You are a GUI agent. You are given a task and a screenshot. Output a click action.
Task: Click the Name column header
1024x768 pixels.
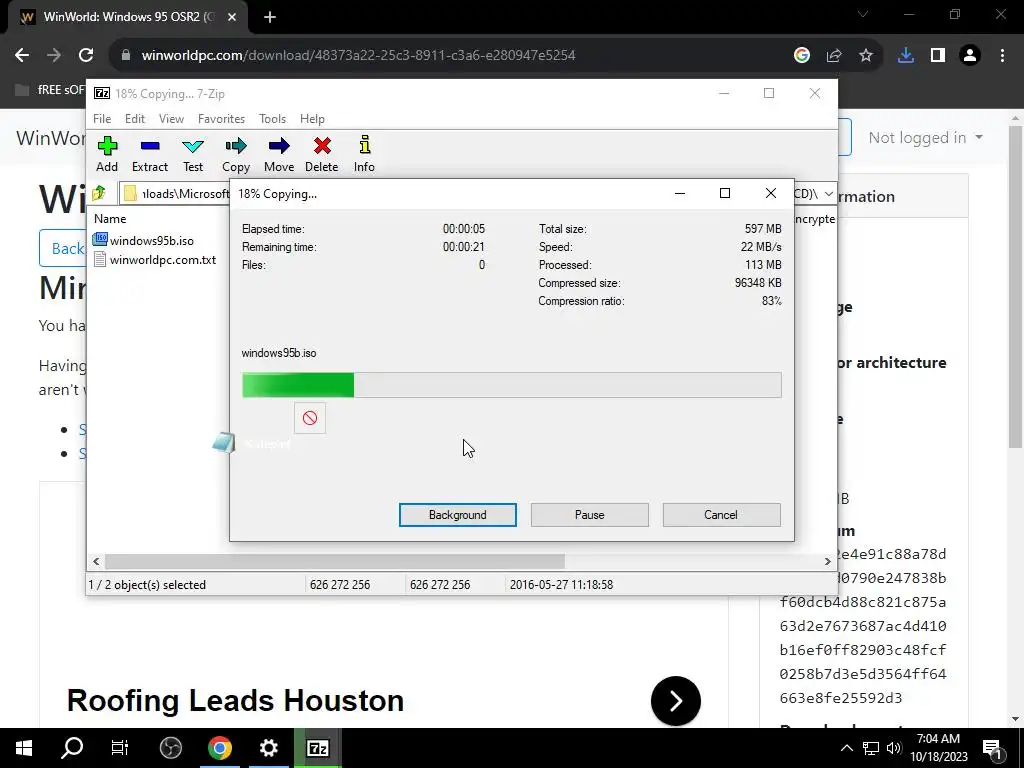tap(110, 219)
